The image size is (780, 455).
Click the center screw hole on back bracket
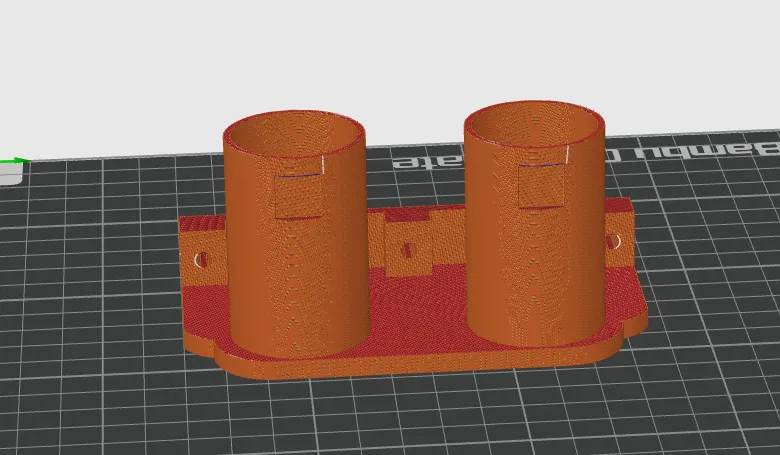tap(406, 250)
